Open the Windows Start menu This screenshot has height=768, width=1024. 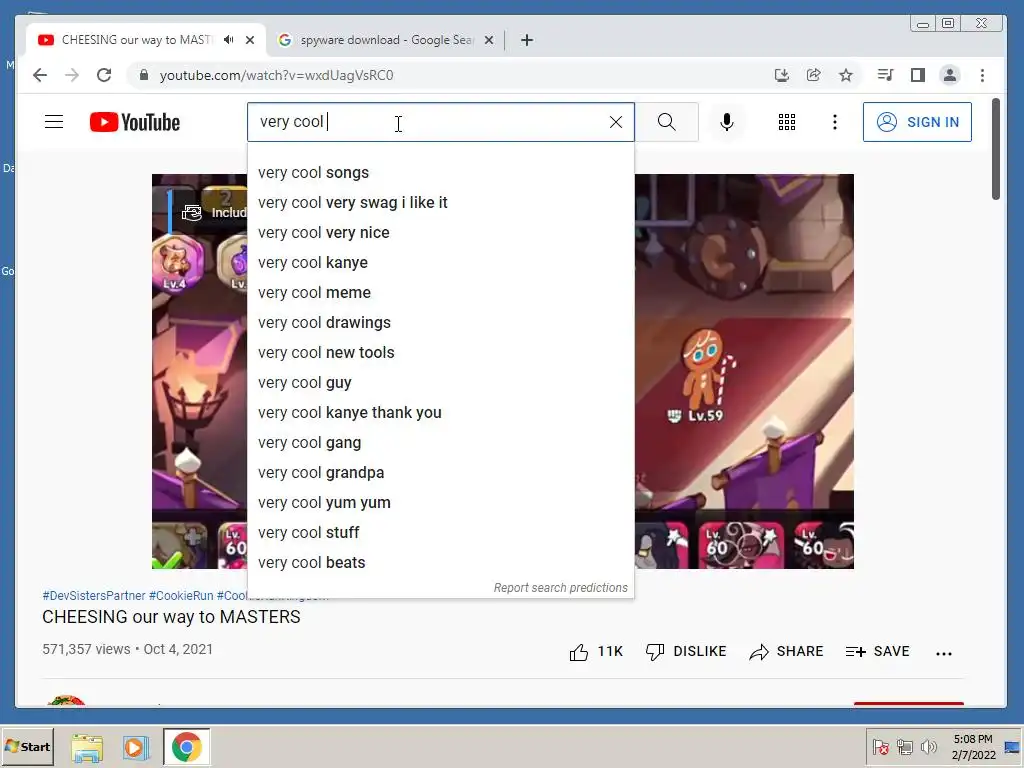[27, 746]
